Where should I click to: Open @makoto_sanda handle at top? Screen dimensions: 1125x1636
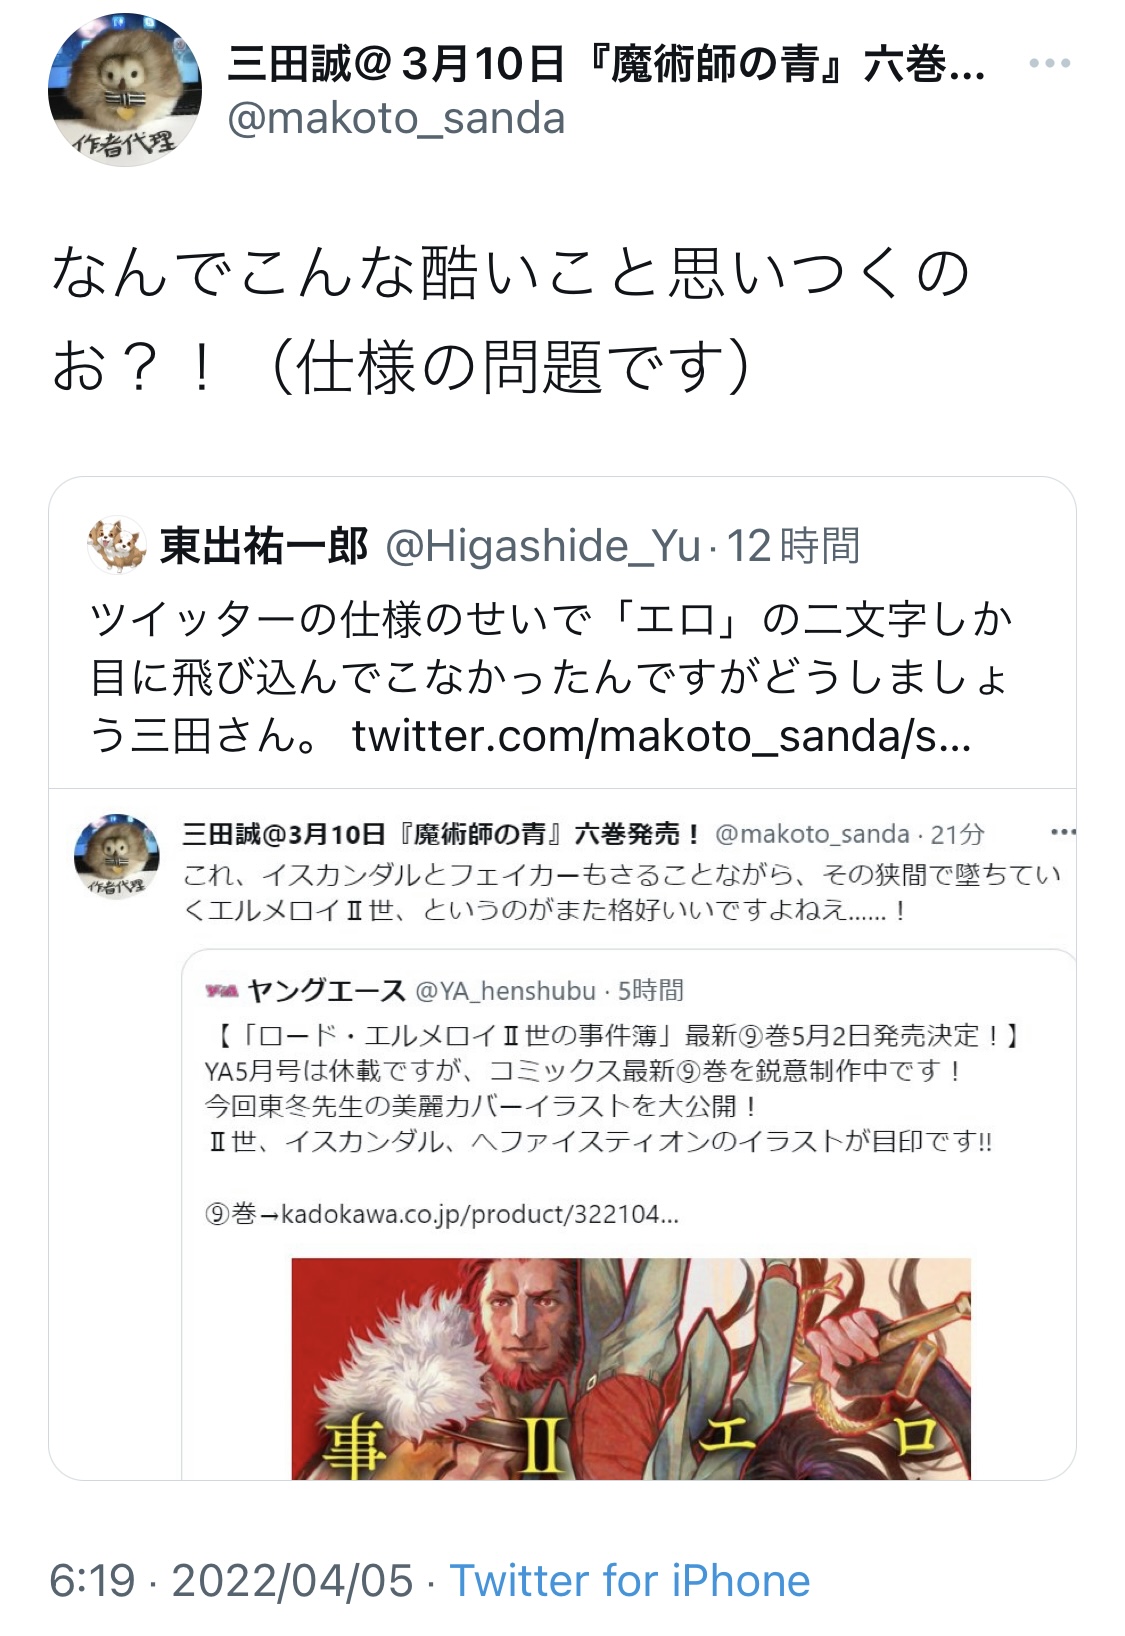396,119
